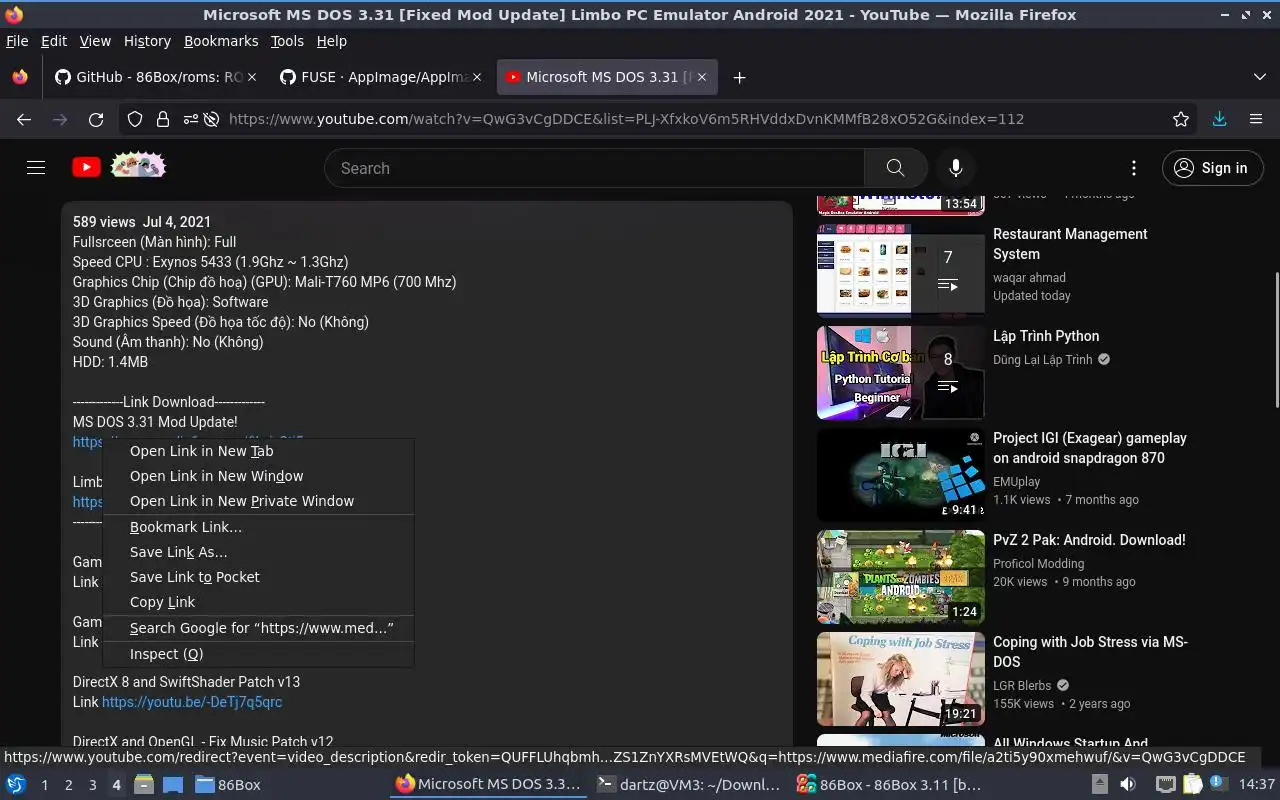
Task: Open the Edit menu
Action: [54, 41]
